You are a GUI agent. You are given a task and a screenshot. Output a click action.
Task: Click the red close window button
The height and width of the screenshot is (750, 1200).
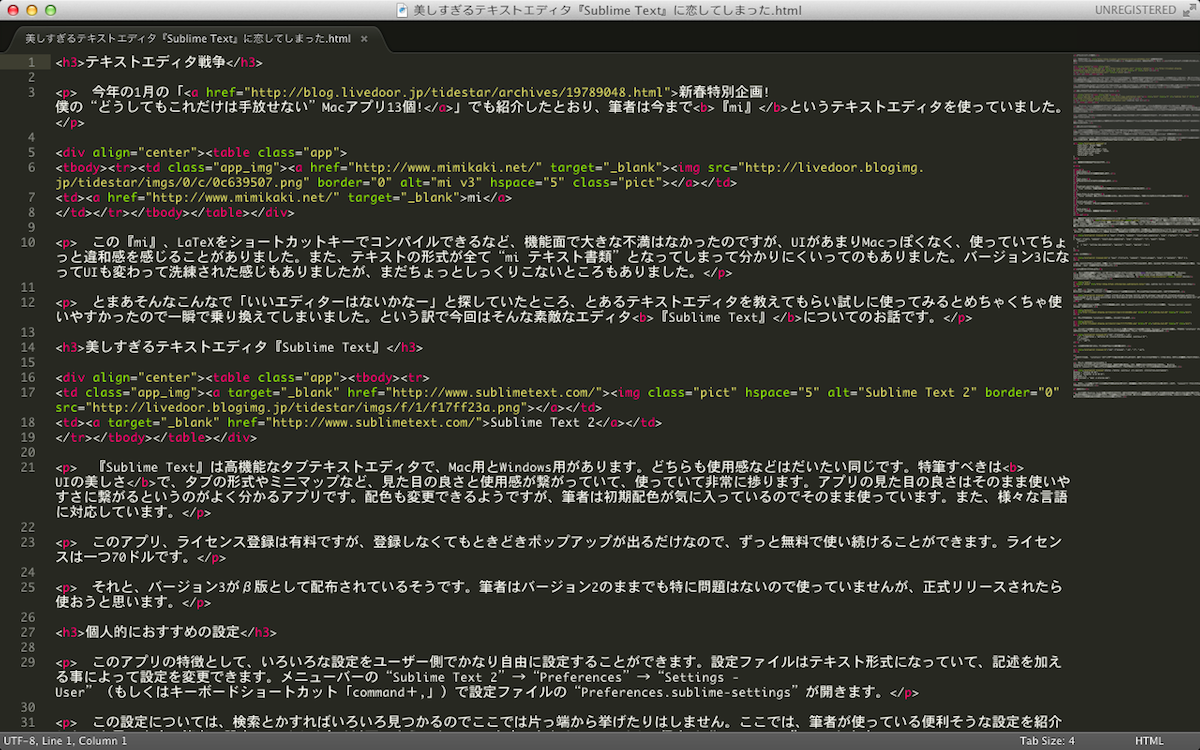[x=13, y=10]
